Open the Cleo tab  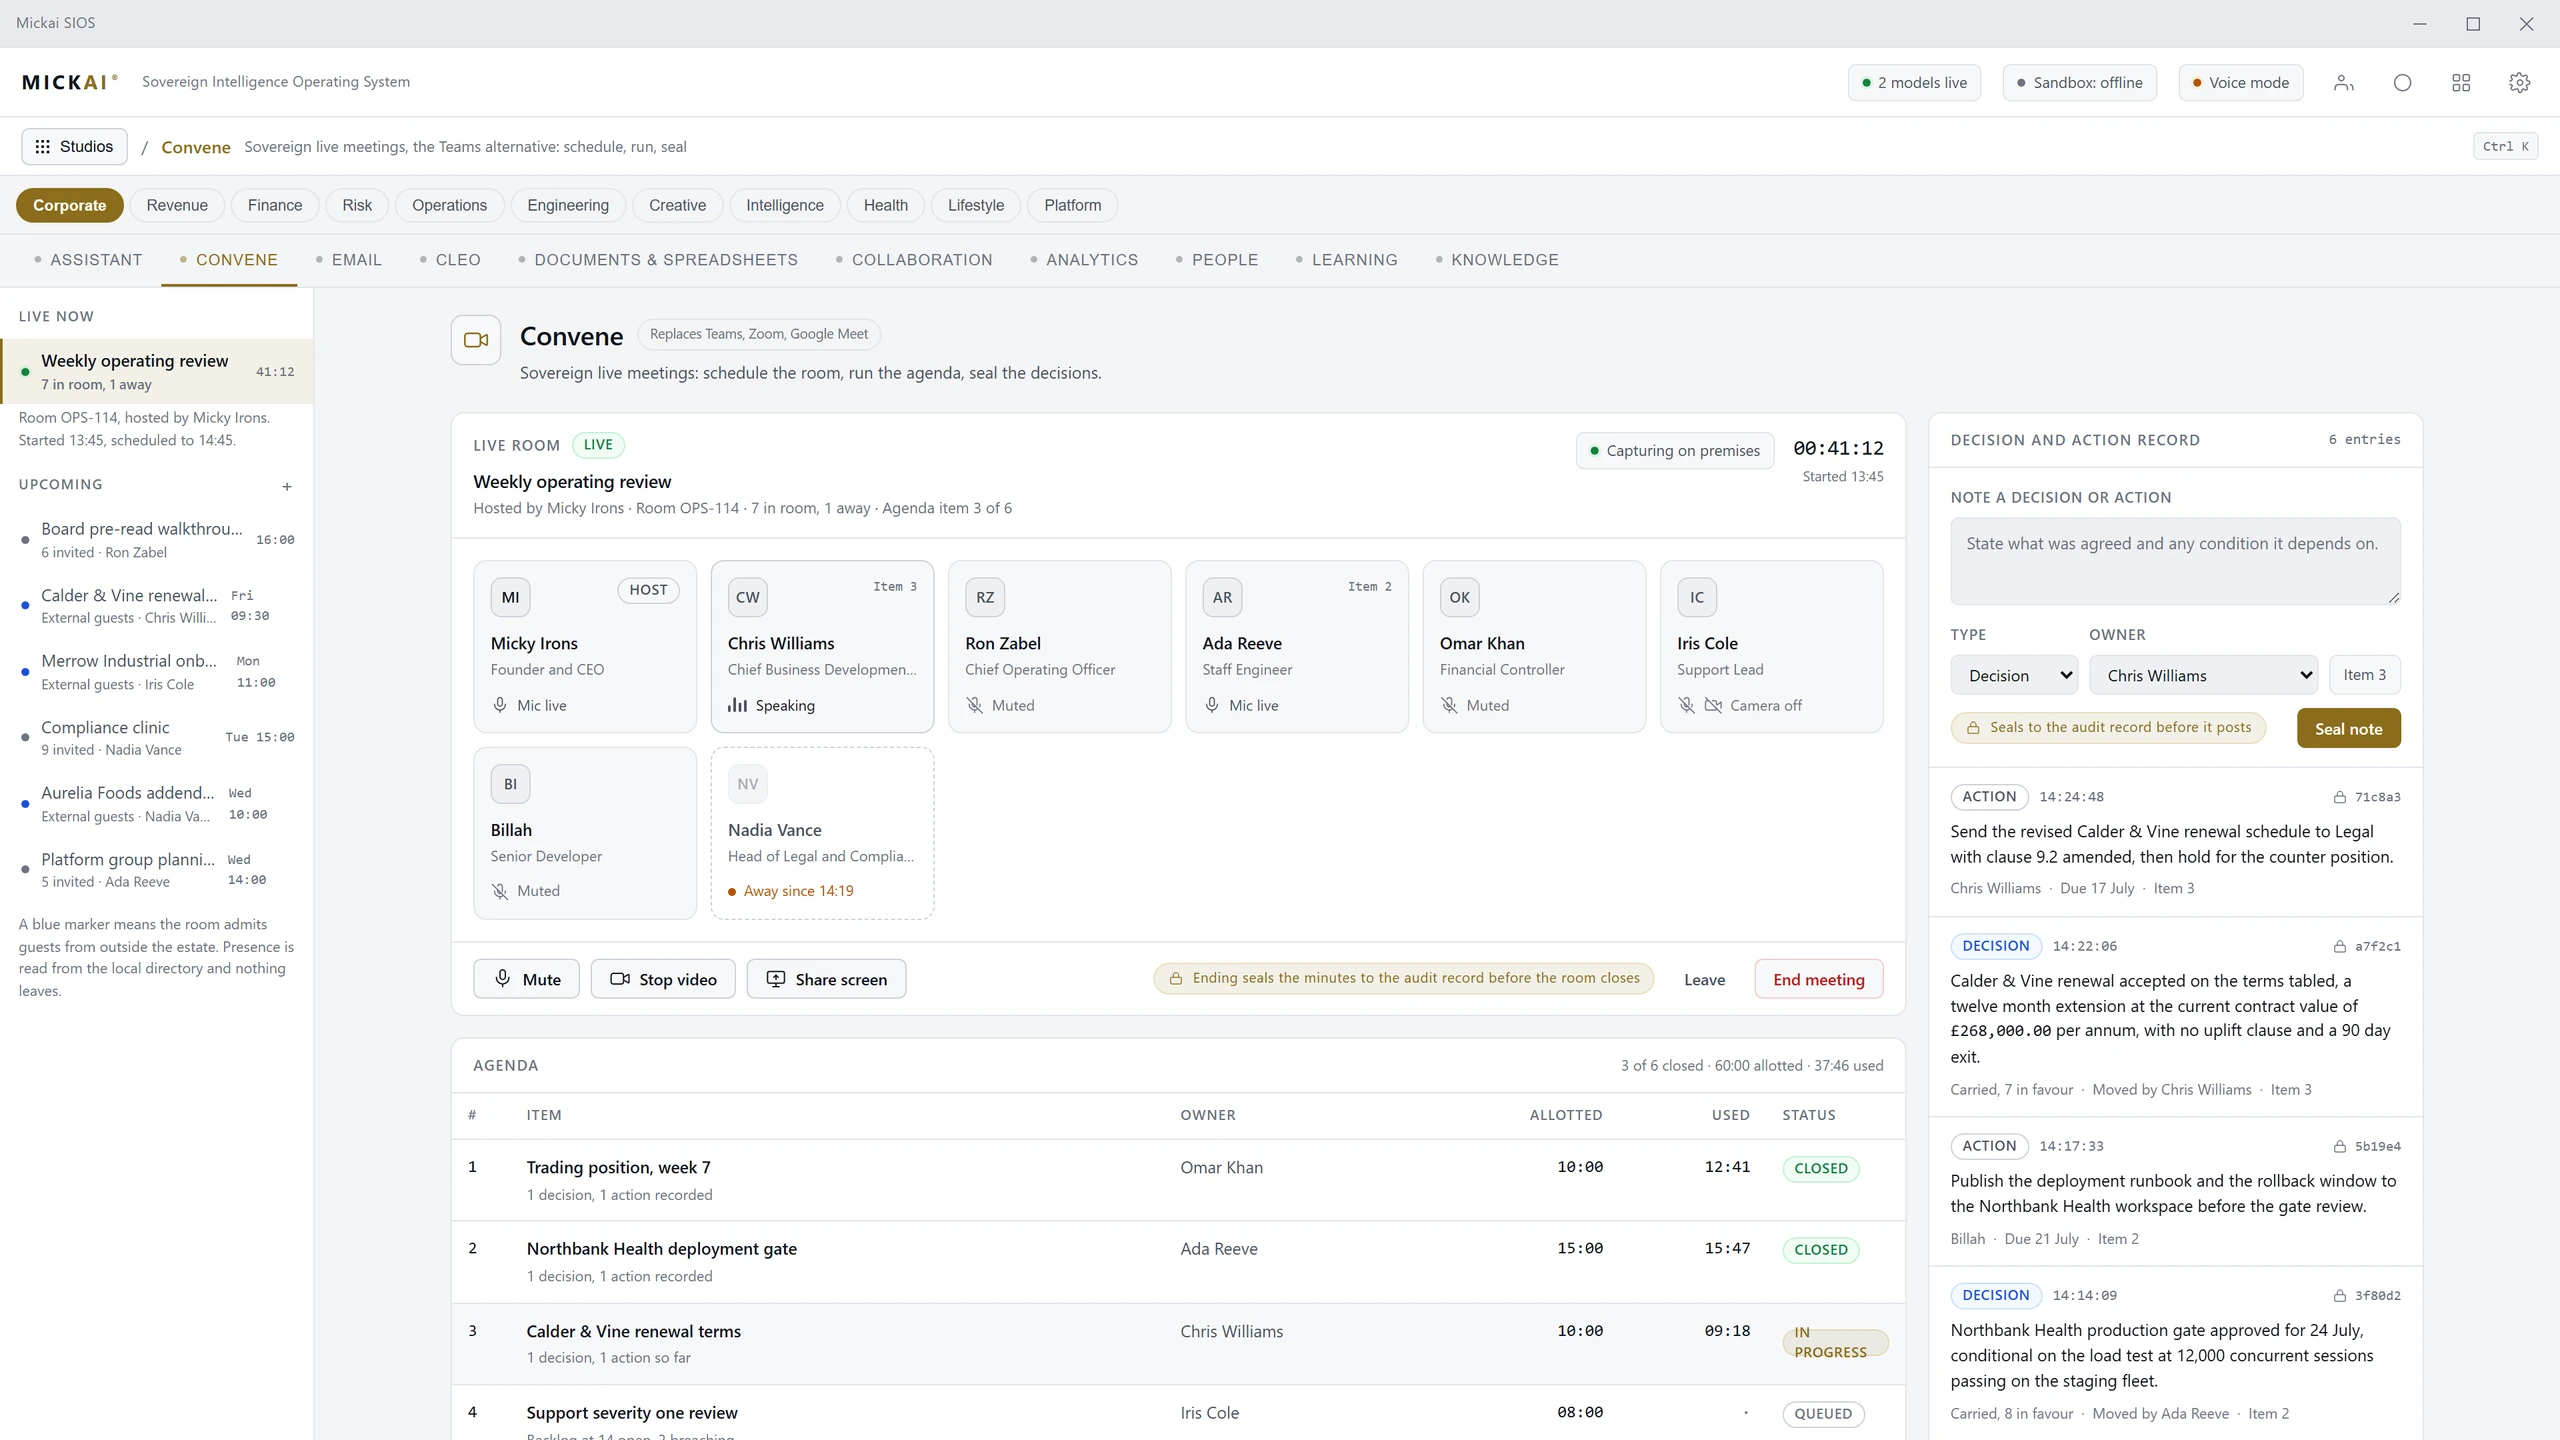coord(451,260)
